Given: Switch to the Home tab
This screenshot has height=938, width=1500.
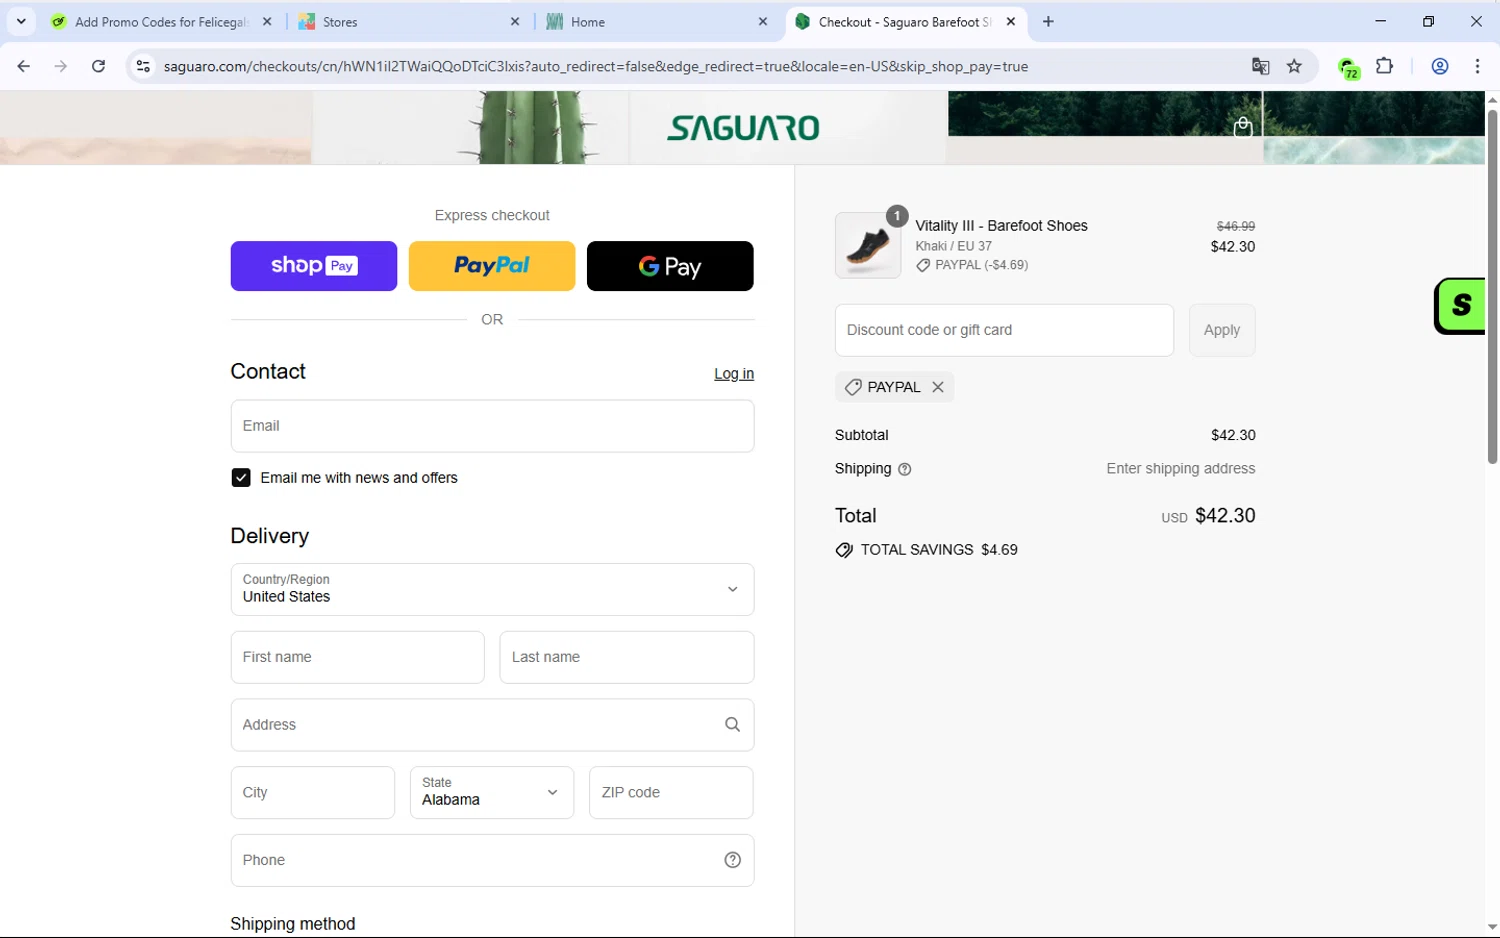Looking at the screenshot, I should click(658, 21).
